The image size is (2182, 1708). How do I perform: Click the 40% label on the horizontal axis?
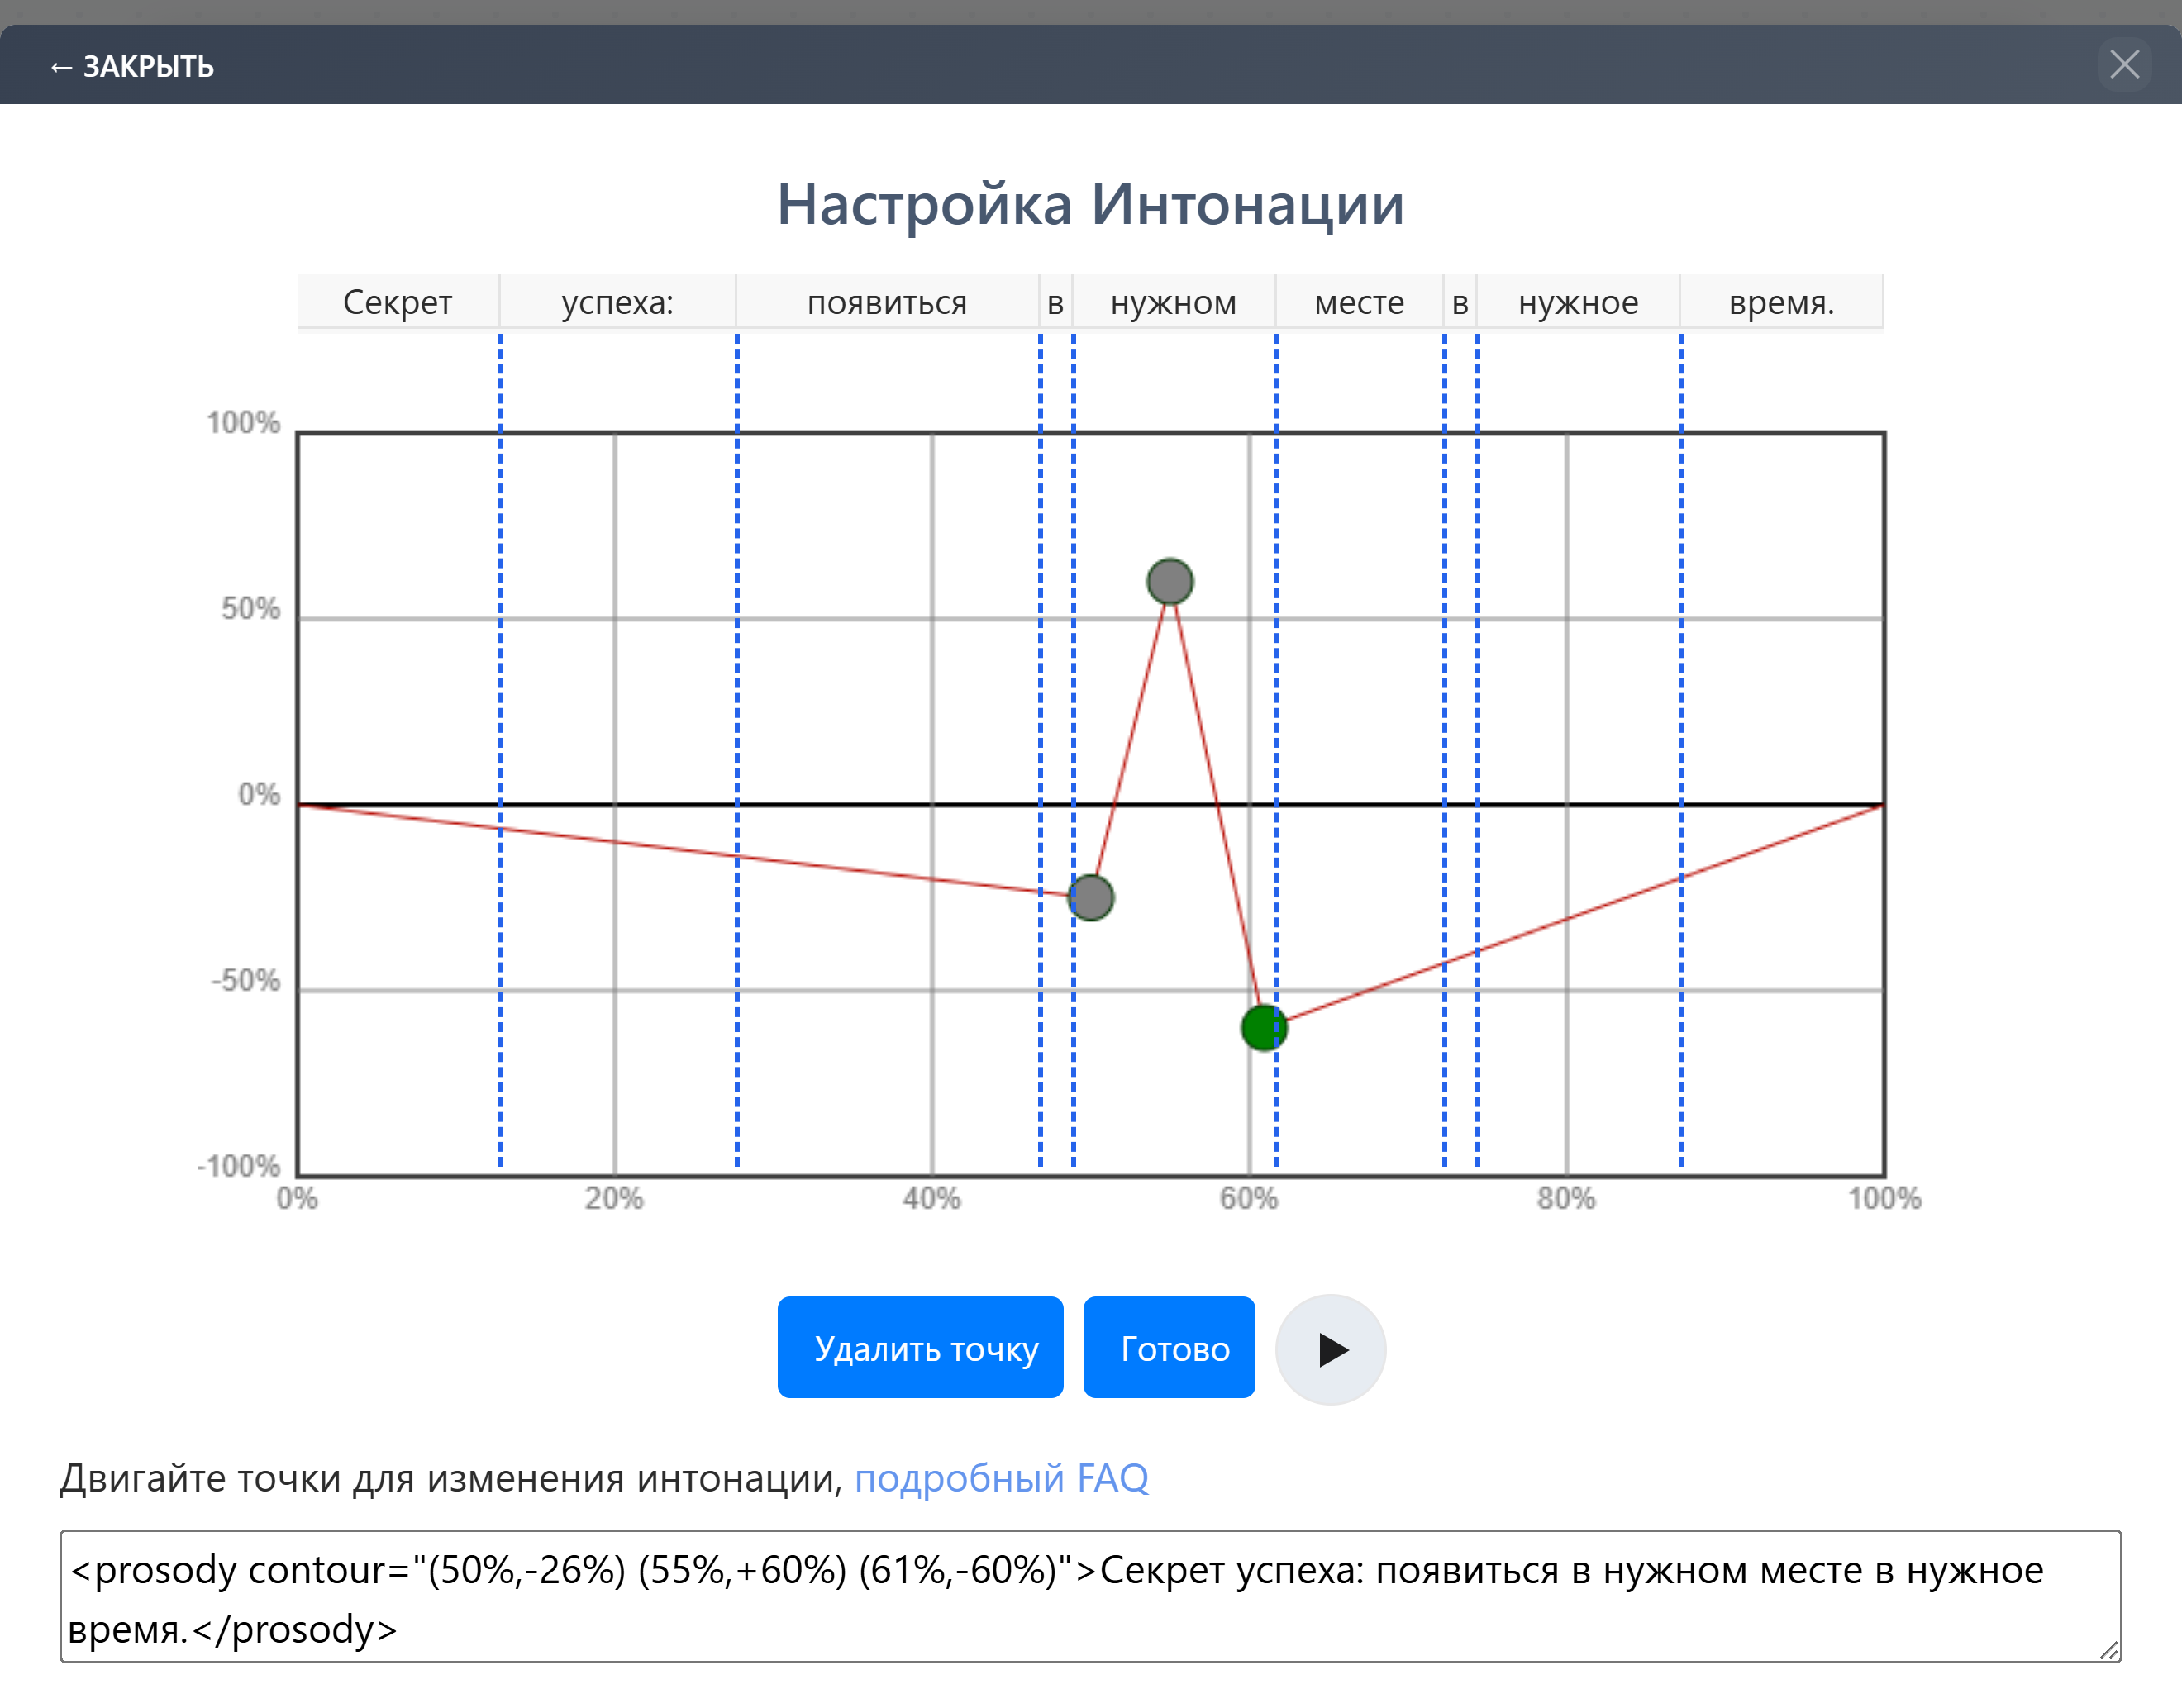click(931, 1198)
